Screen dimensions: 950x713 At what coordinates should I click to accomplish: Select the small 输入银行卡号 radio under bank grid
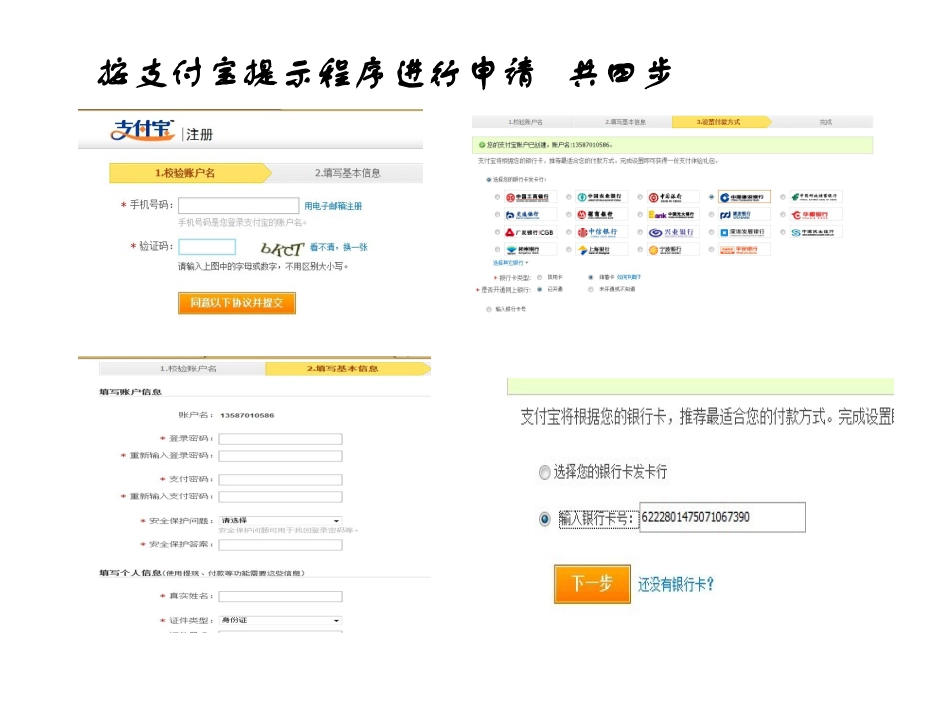489,310
